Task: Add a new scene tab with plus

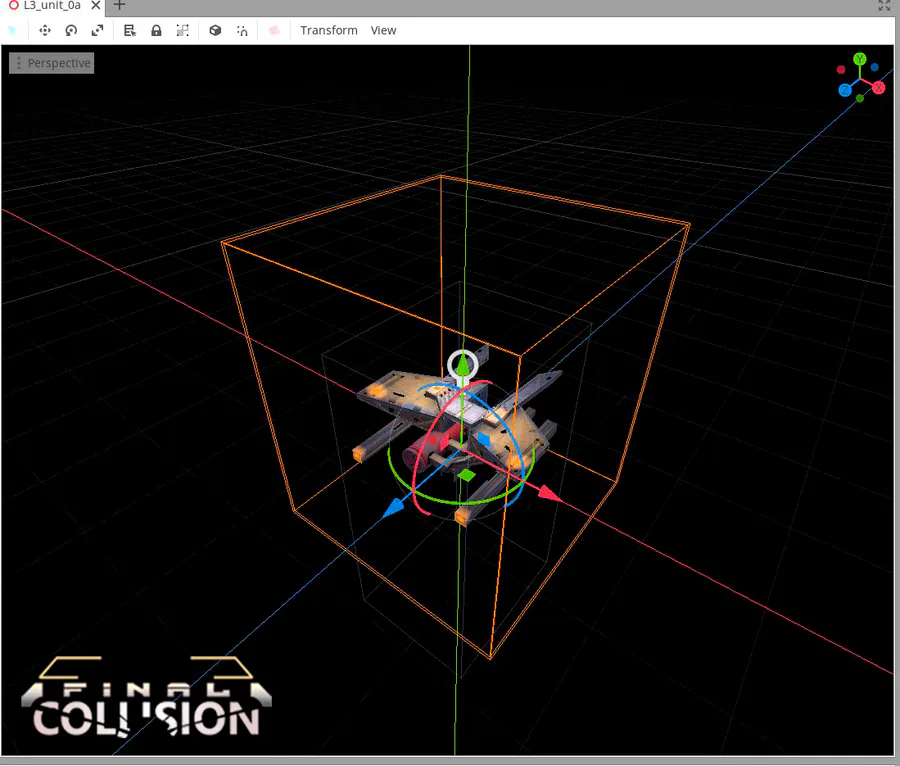Action: [x=119, y=6]
